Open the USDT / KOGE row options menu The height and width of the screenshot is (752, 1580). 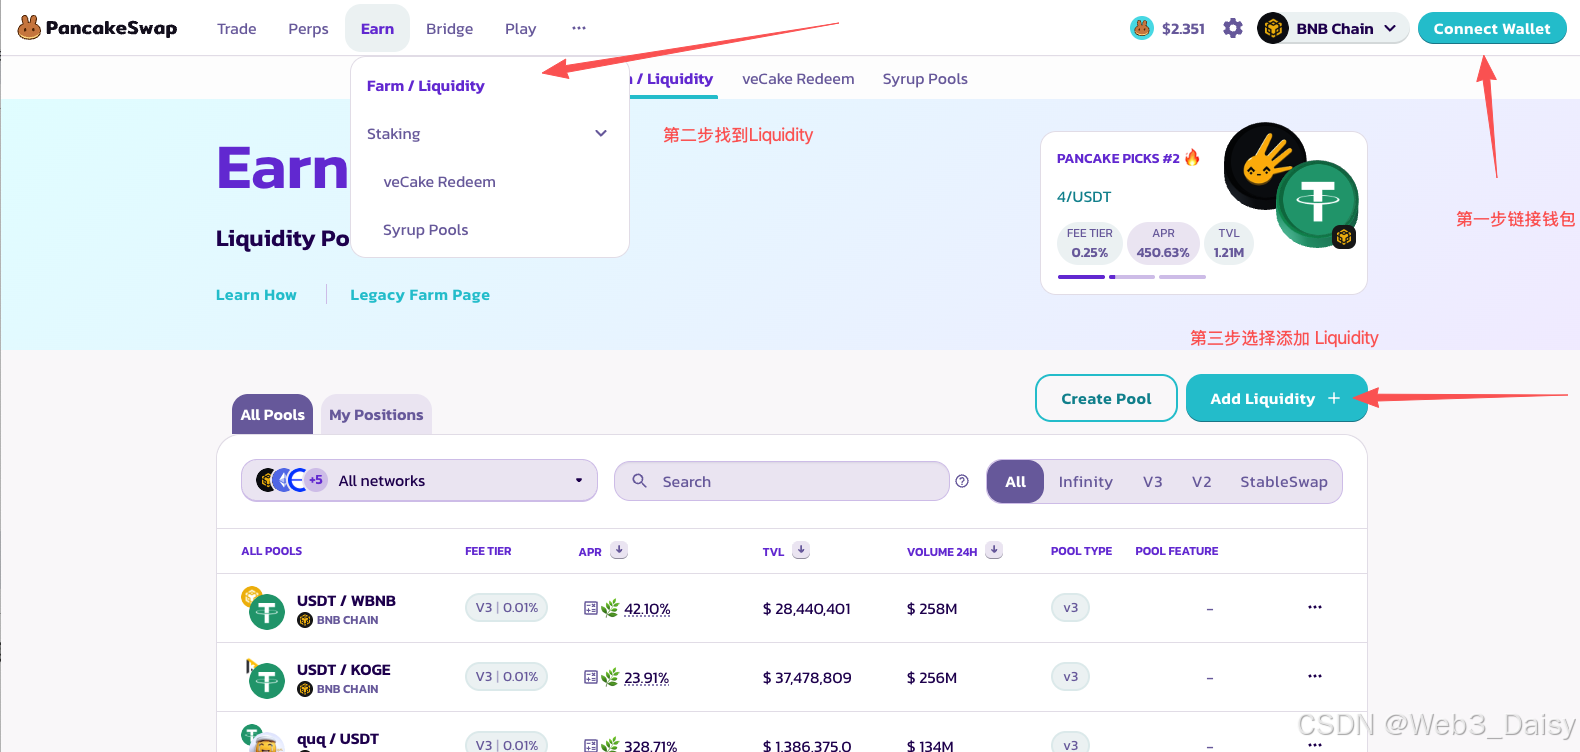pos(1315,676)
